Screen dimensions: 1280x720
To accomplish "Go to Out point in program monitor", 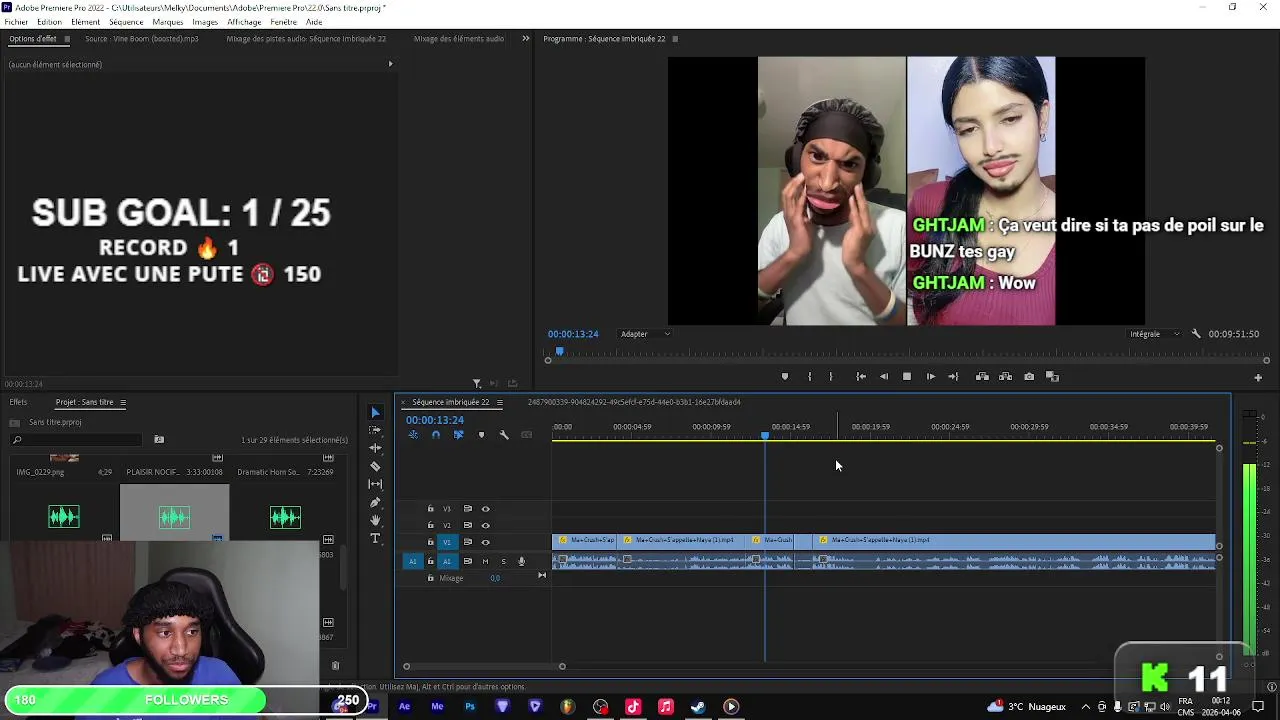I will tap(953, 377).
